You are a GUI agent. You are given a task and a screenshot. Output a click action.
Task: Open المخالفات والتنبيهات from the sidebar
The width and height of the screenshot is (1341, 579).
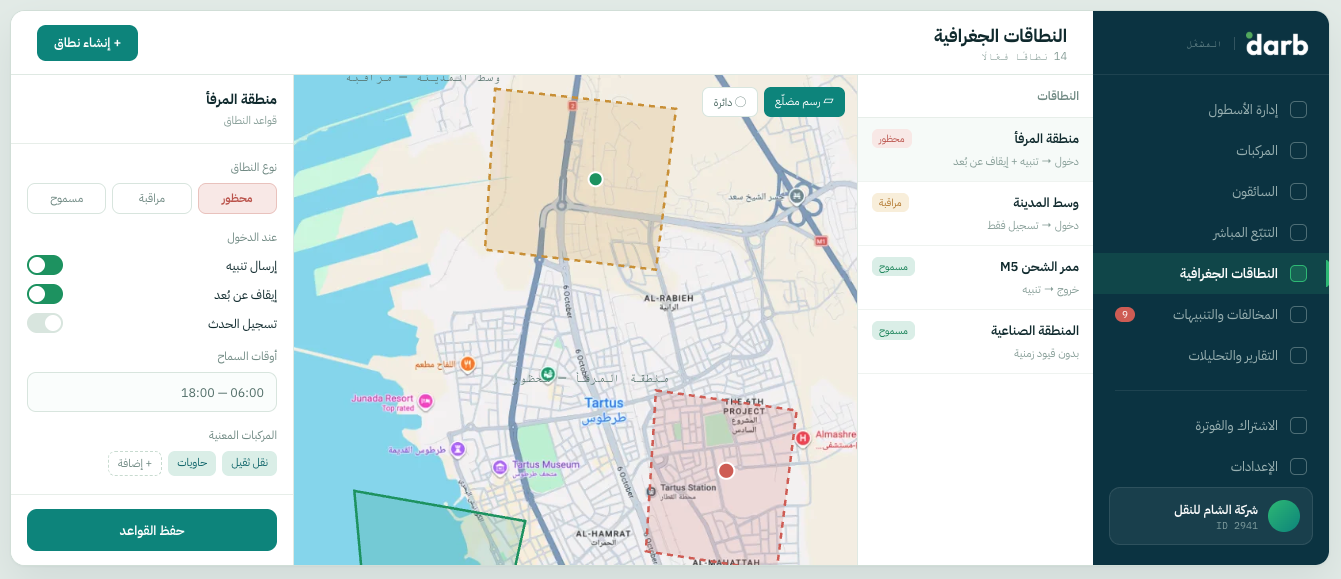(1211, 315)
